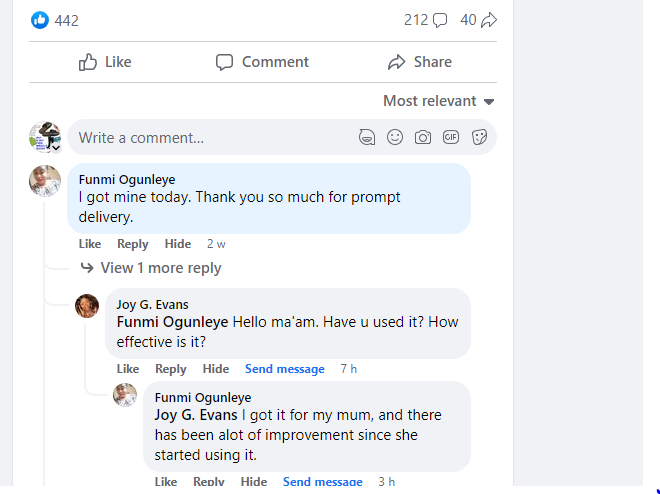
Task: Share the post using Share button
Action: 419,62
